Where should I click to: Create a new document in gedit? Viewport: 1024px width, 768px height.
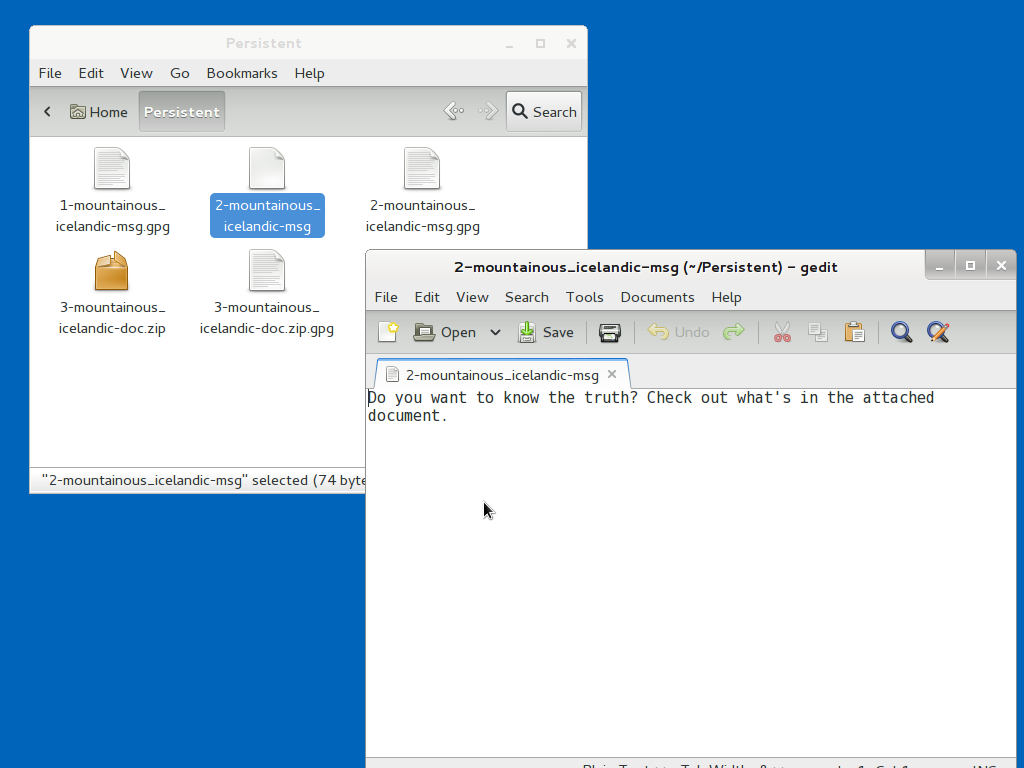pos(388,332)
